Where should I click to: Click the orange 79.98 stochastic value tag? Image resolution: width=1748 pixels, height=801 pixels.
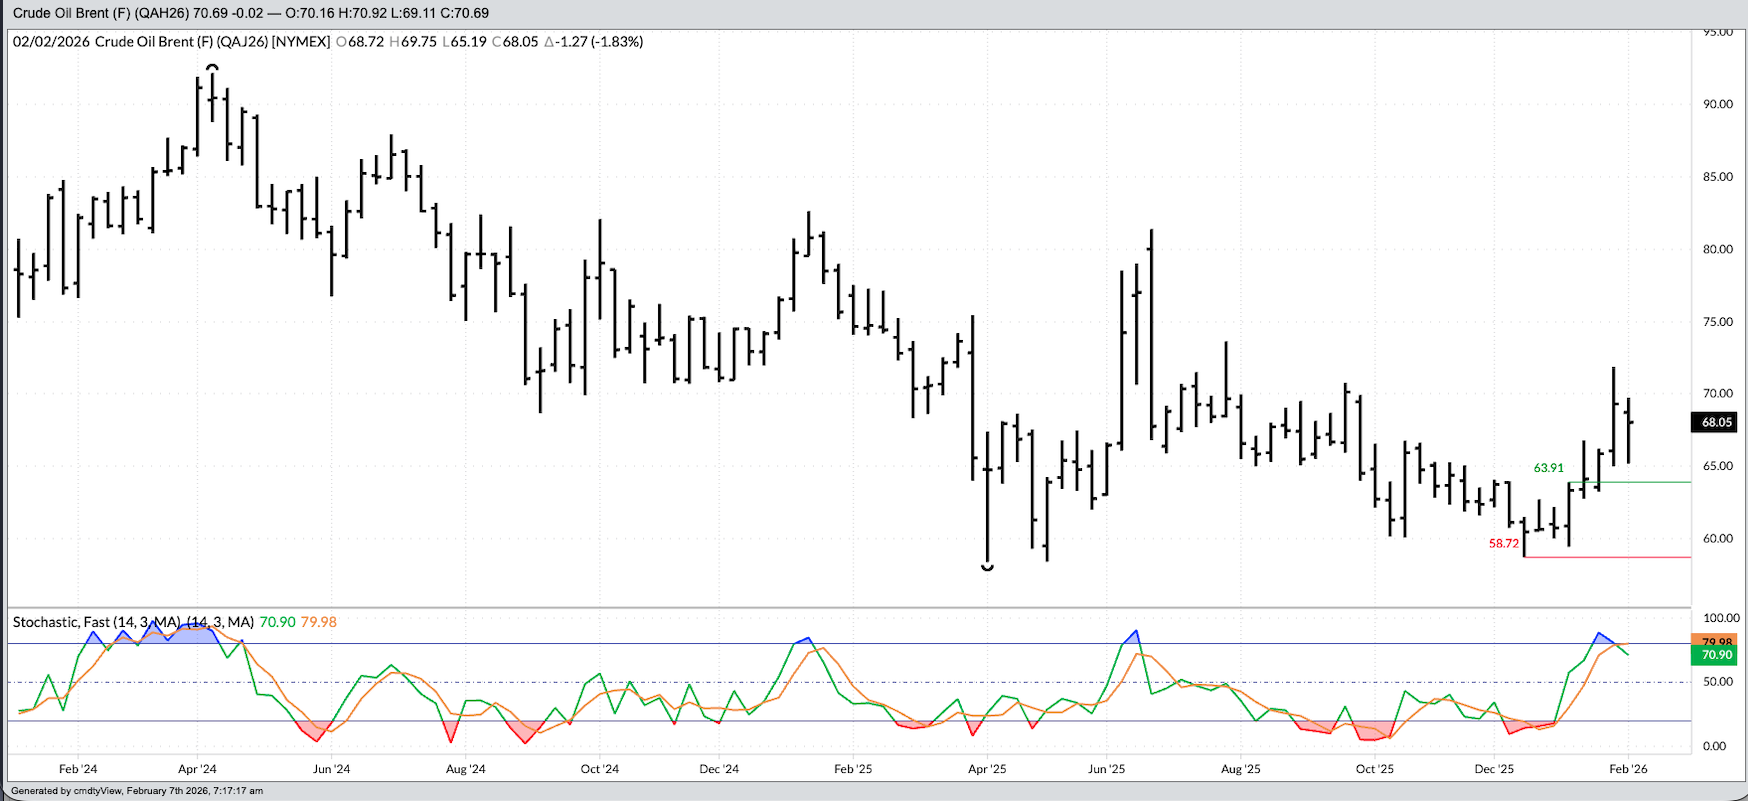pos(1714,641)
